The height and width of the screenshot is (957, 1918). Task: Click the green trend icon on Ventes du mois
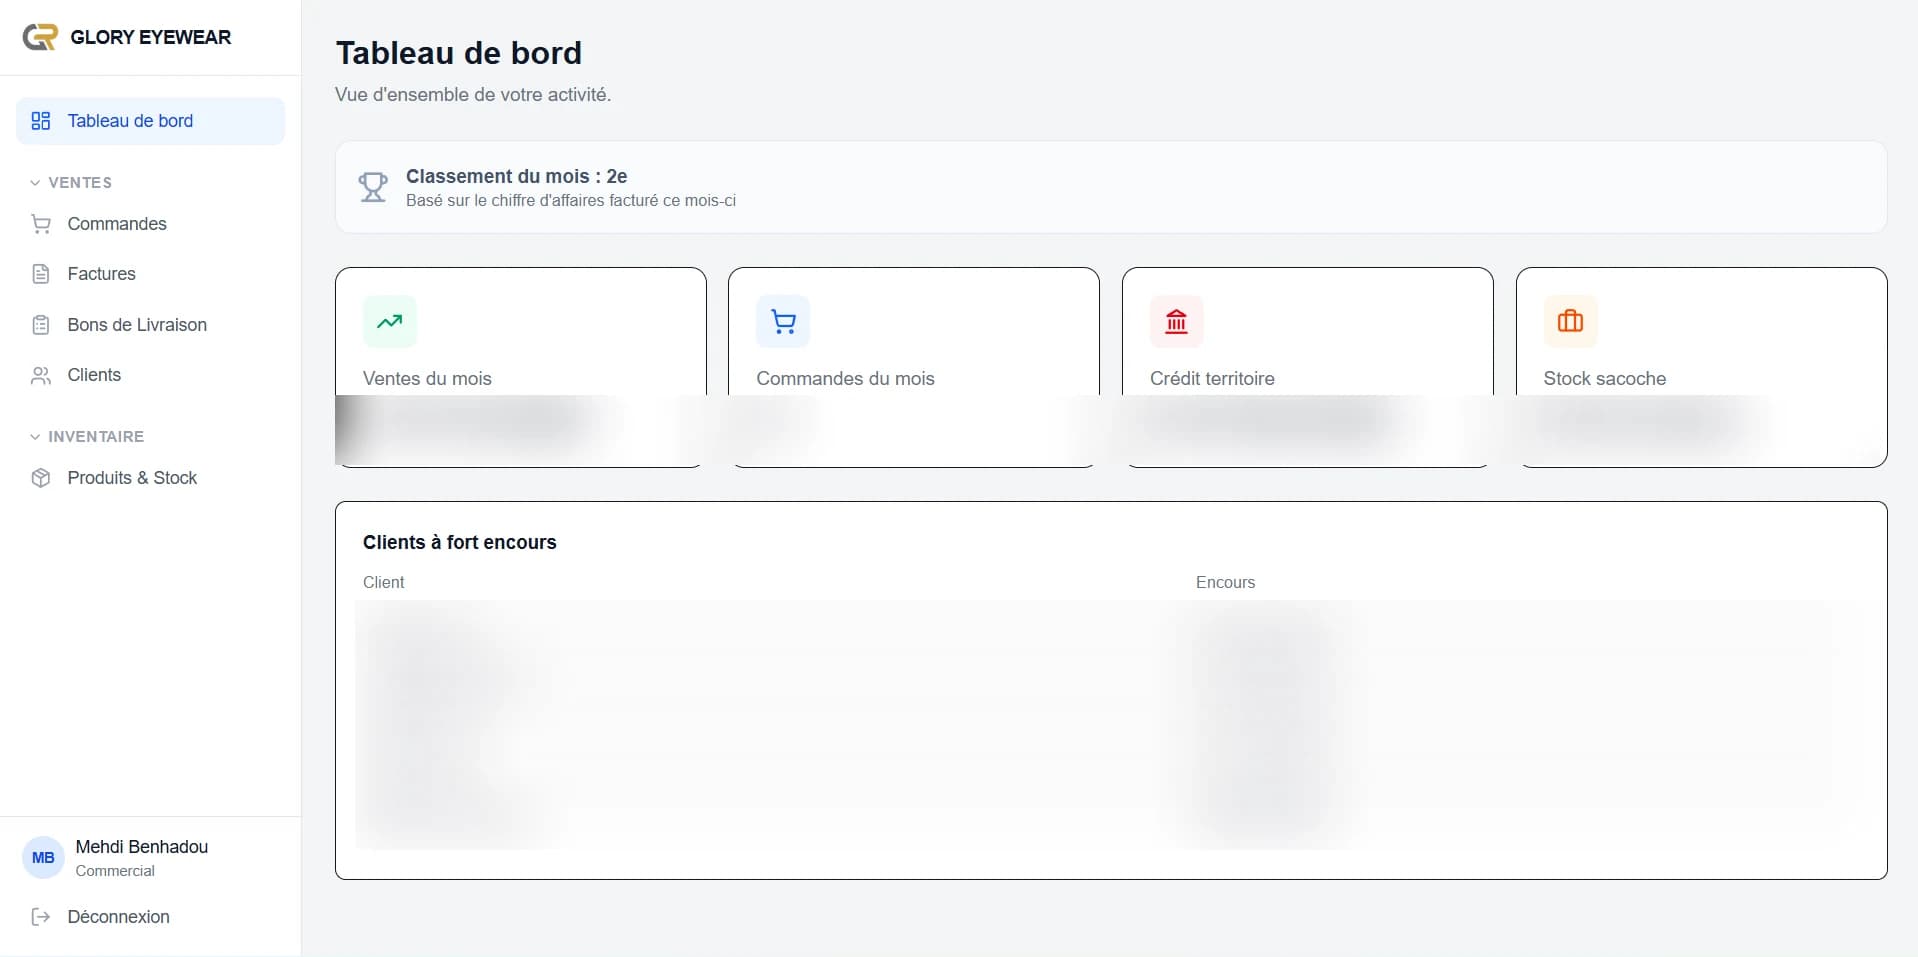pos(390,321)
